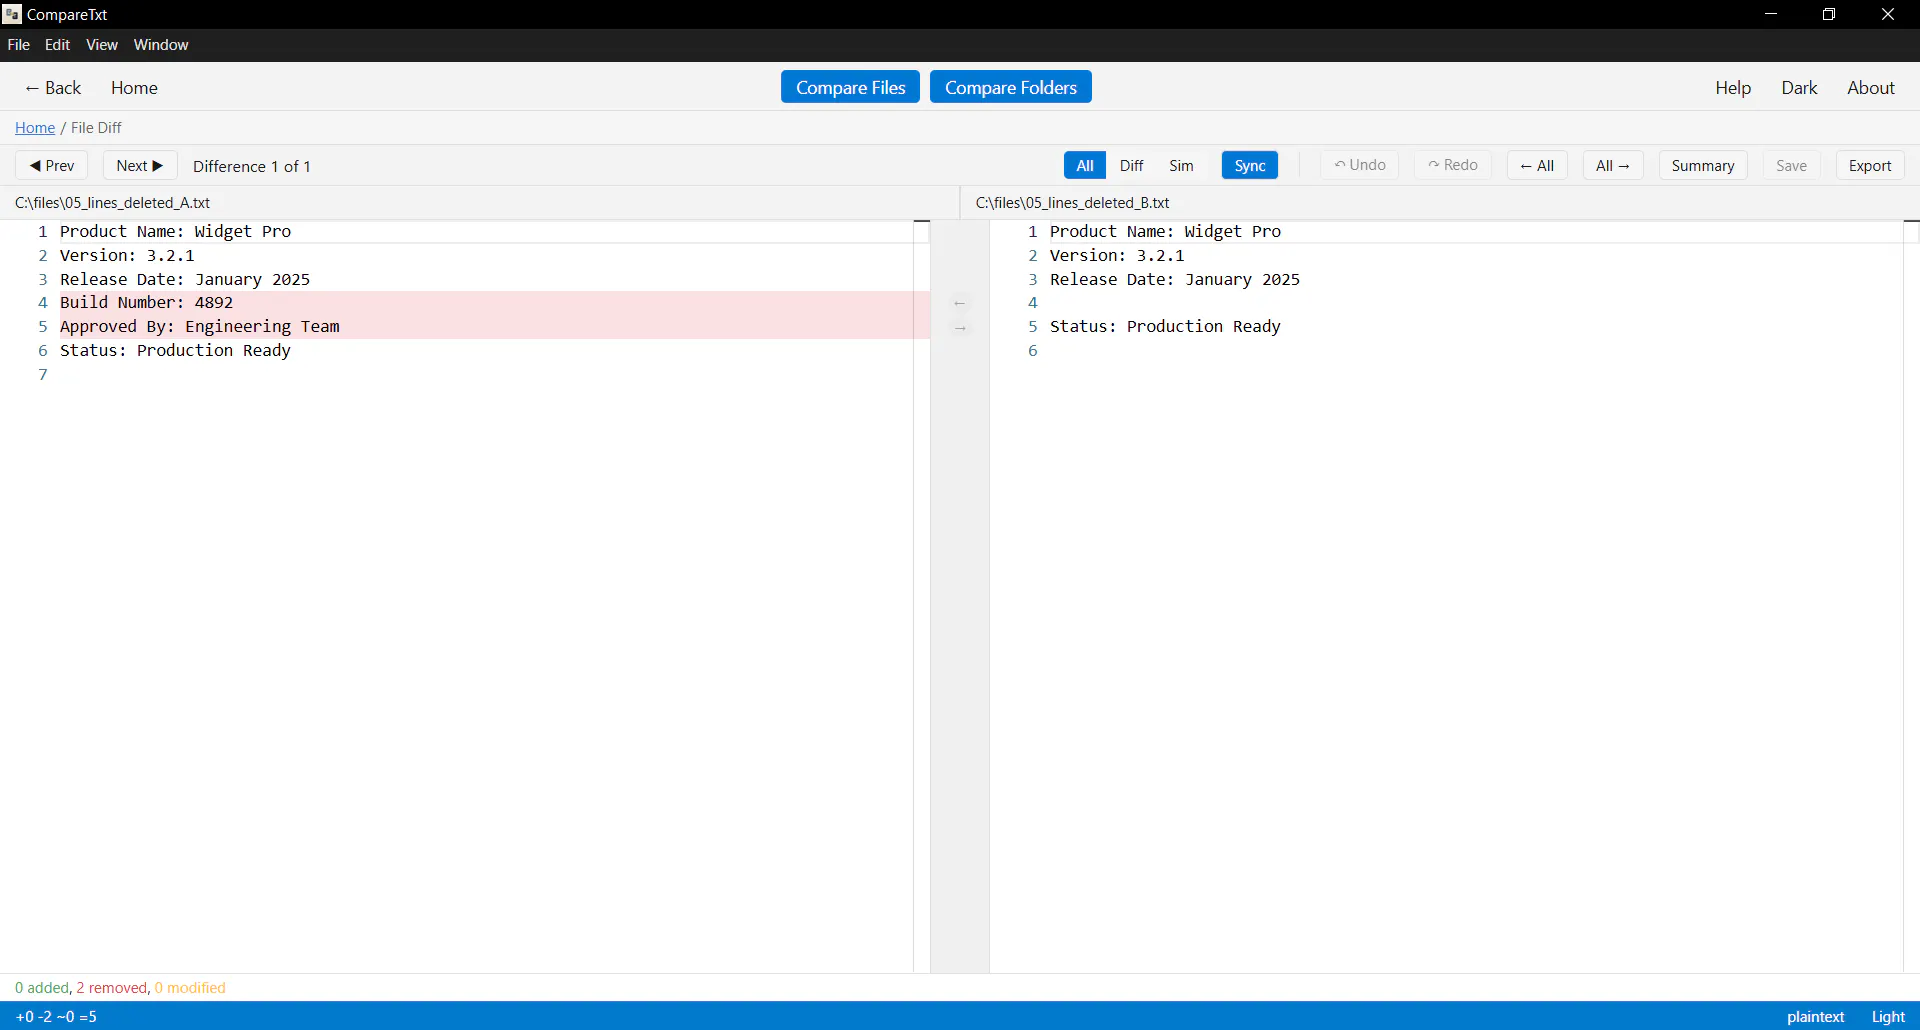Click the '+0 -2 ~0 =5' status bar stats
Viewport: 1920px width, 1030px height.
56,1016
